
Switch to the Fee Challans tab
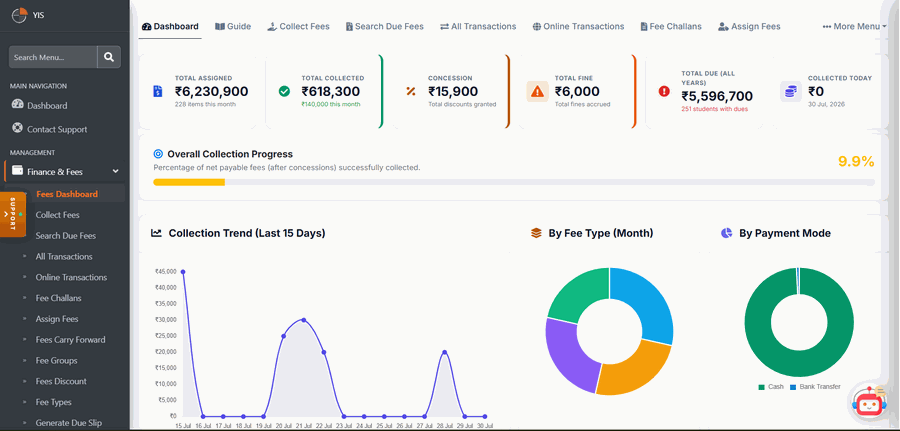click(x=671, y=26)
